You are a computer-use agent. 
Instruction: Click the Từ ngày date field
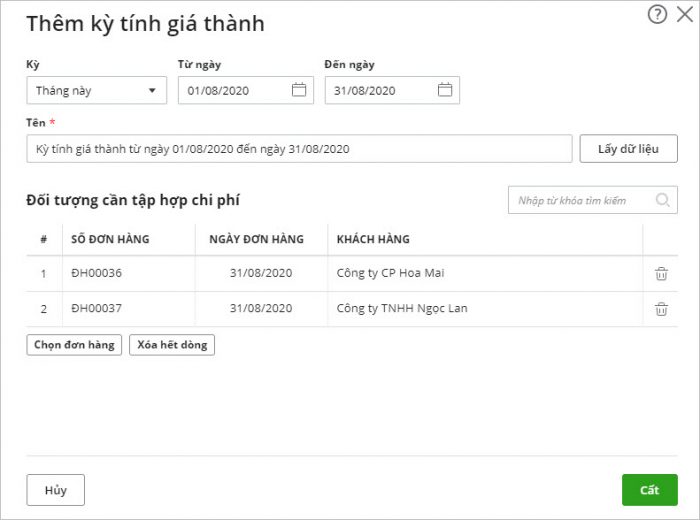click(234, 90)
